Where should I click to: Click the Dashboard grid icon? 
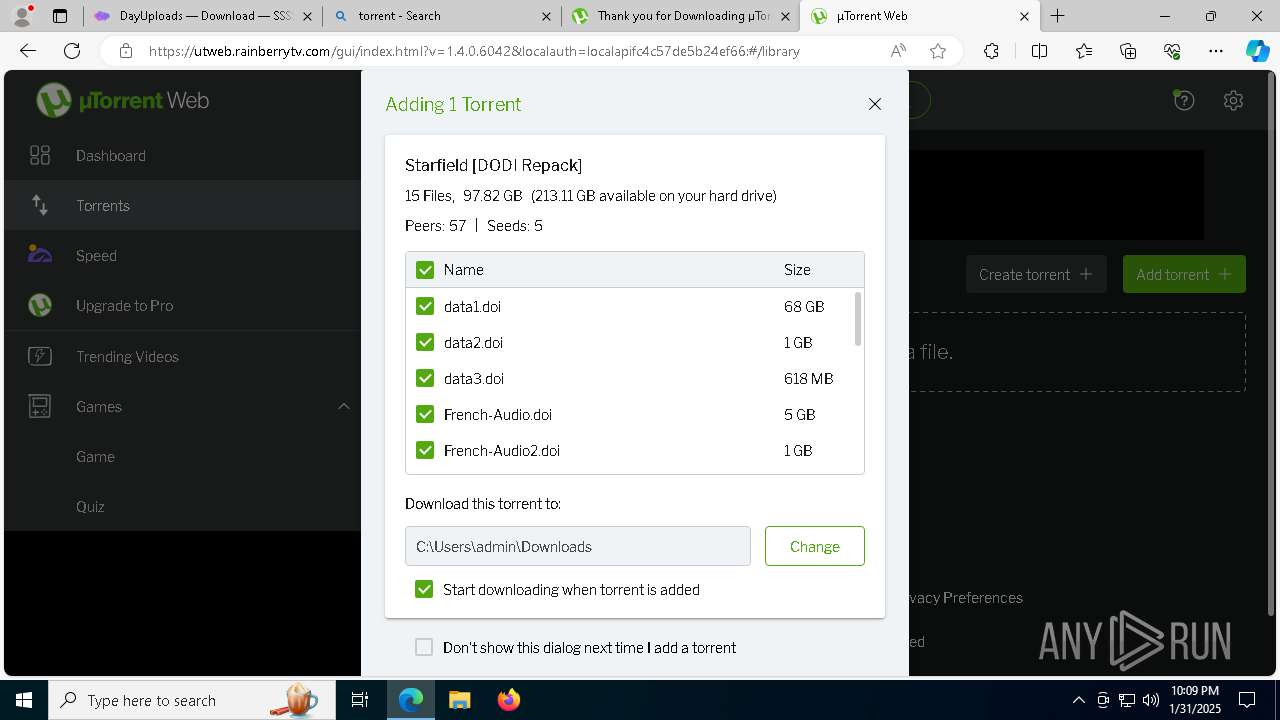pos(40,155)
